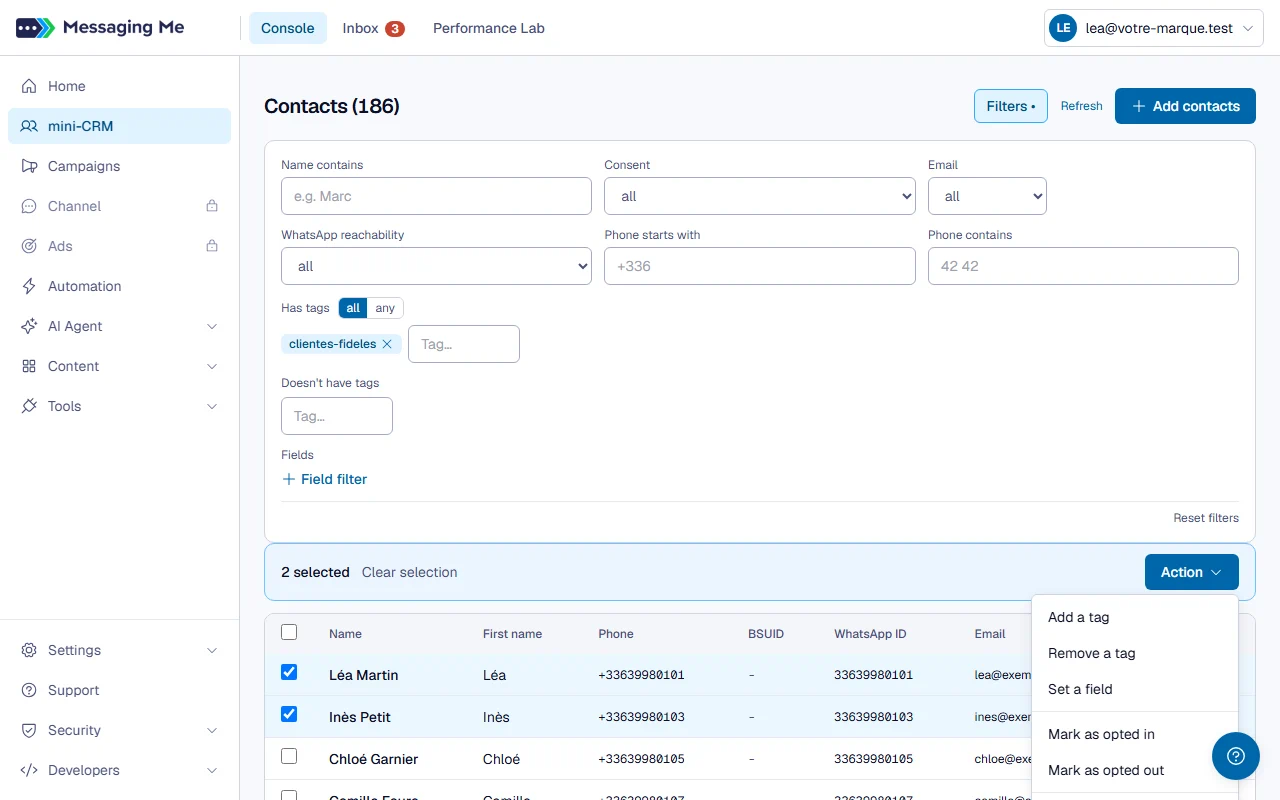The width and height of the screenshot is (1280, 800).
Task: Check the Chloé Garnier row checkbox
Action: coord(289,756)
